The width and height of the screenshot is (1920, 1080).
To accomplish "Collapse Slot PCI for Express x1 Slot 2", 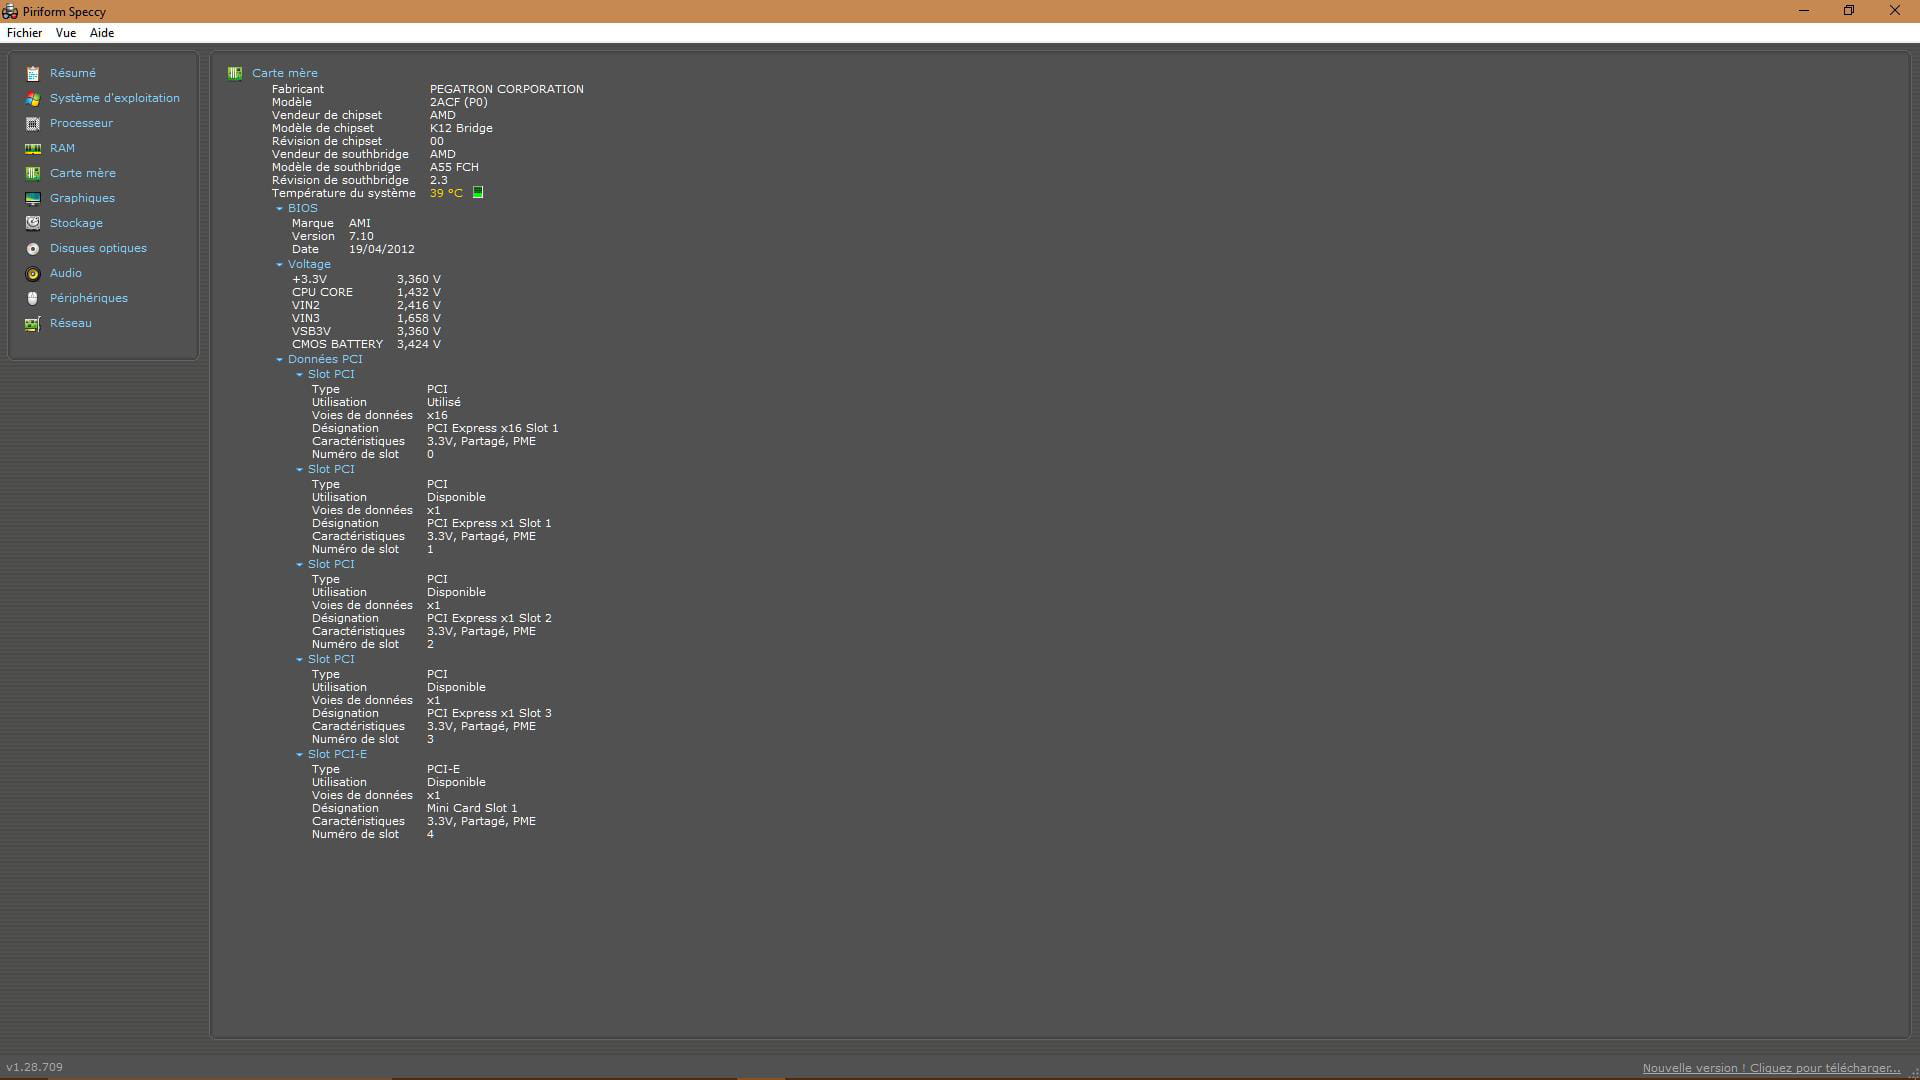I will point(299,564).
